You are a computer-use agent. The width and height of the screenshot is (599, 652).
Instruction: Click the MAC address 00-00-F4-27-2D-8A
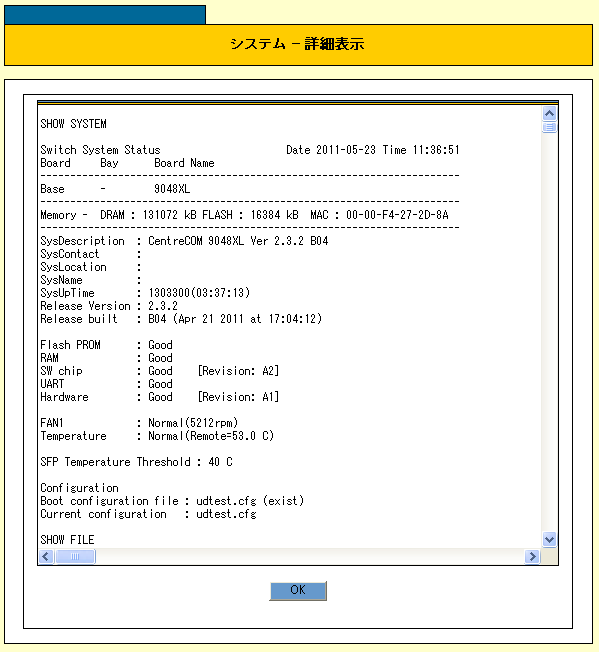397,215
